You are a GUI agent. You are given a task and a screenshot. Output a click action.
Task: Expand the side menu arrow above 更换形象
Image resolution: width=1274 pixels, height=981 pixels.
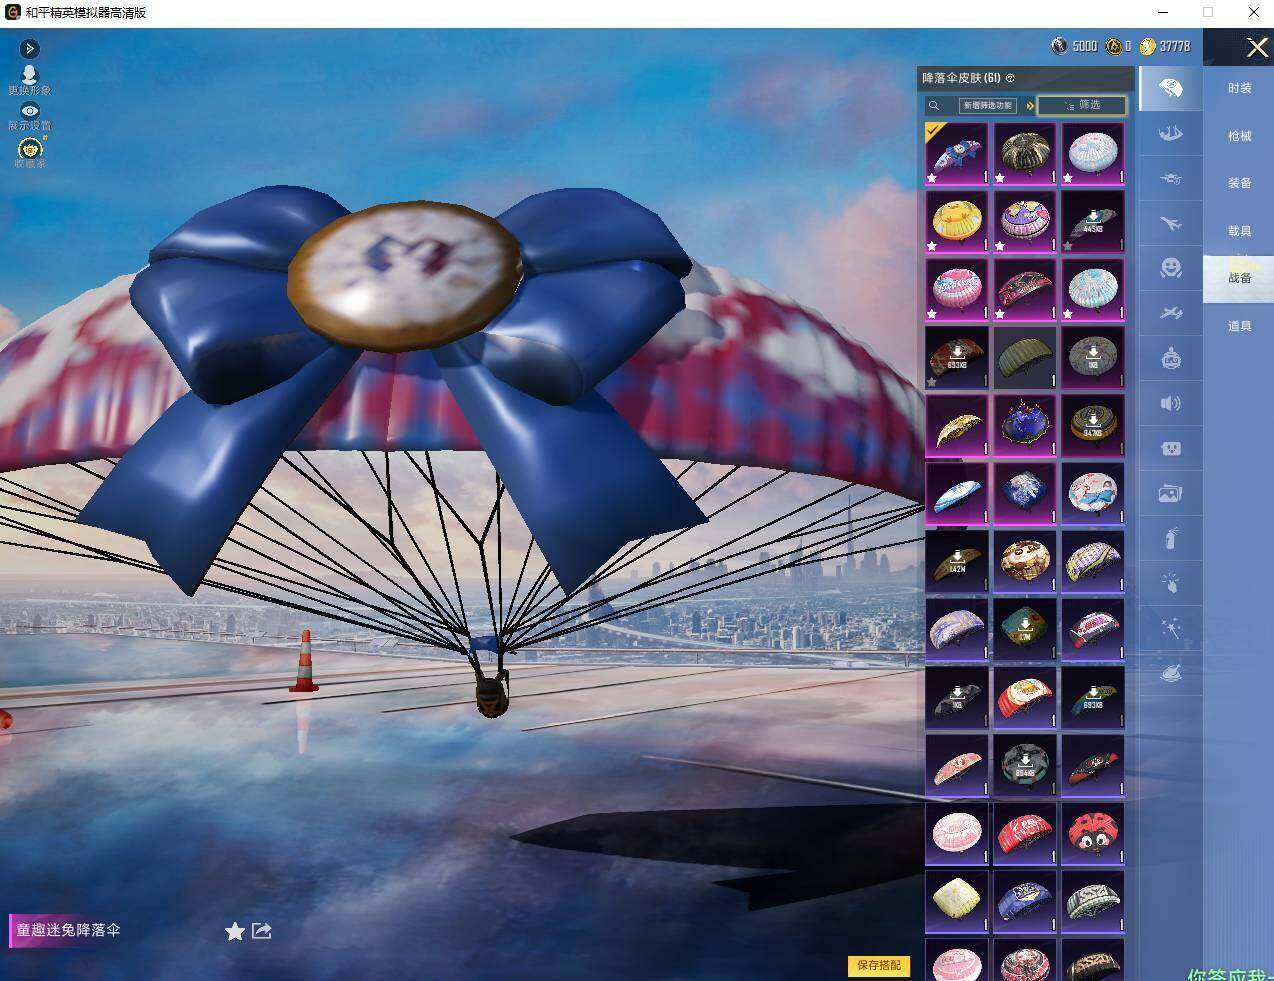coord(30,48)
